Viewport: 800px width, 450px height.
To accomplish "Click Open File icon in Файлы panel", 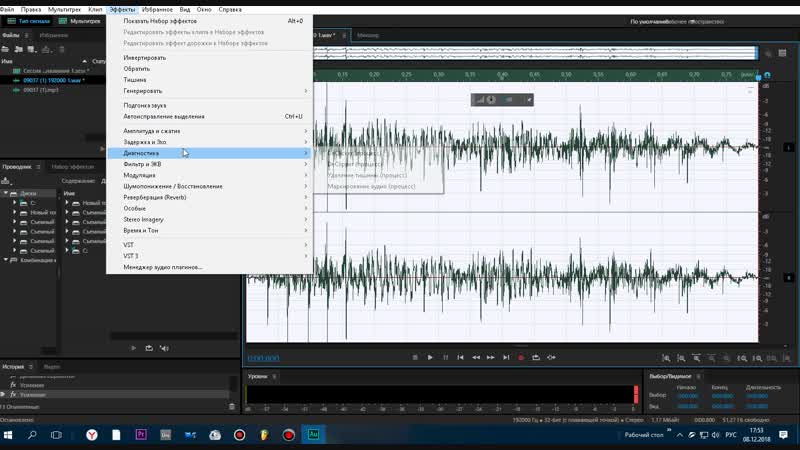I will 5,49.
